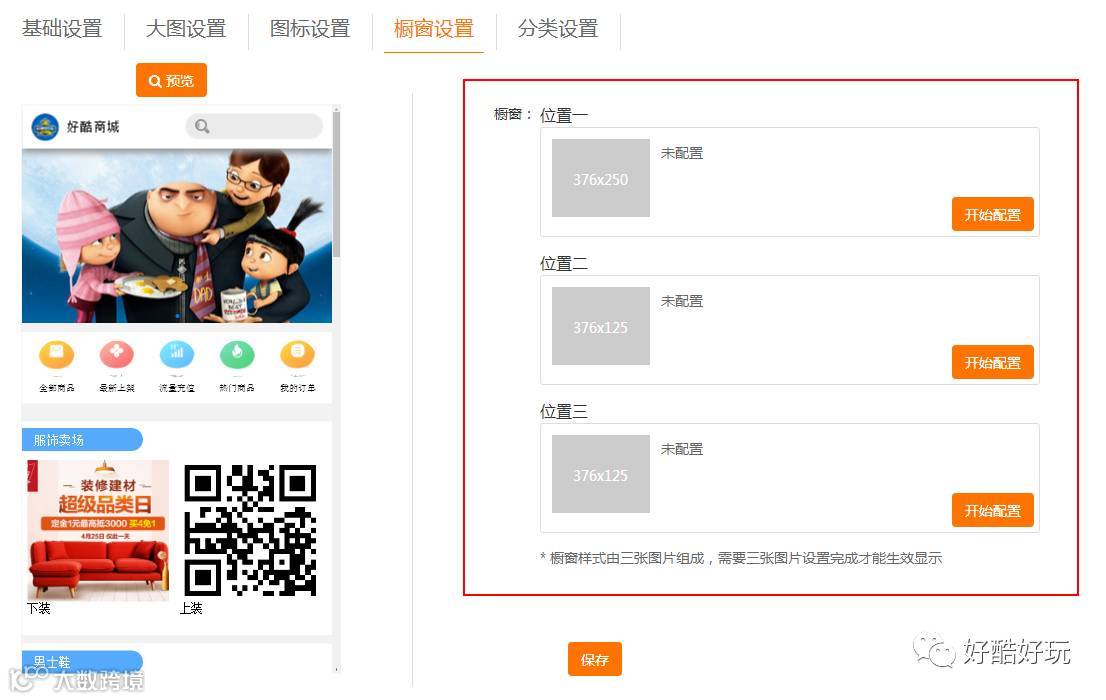Viewport: 1106px width, 700px height.
Task: Go to the 分类设置 tab
Action: pos(558,28)
